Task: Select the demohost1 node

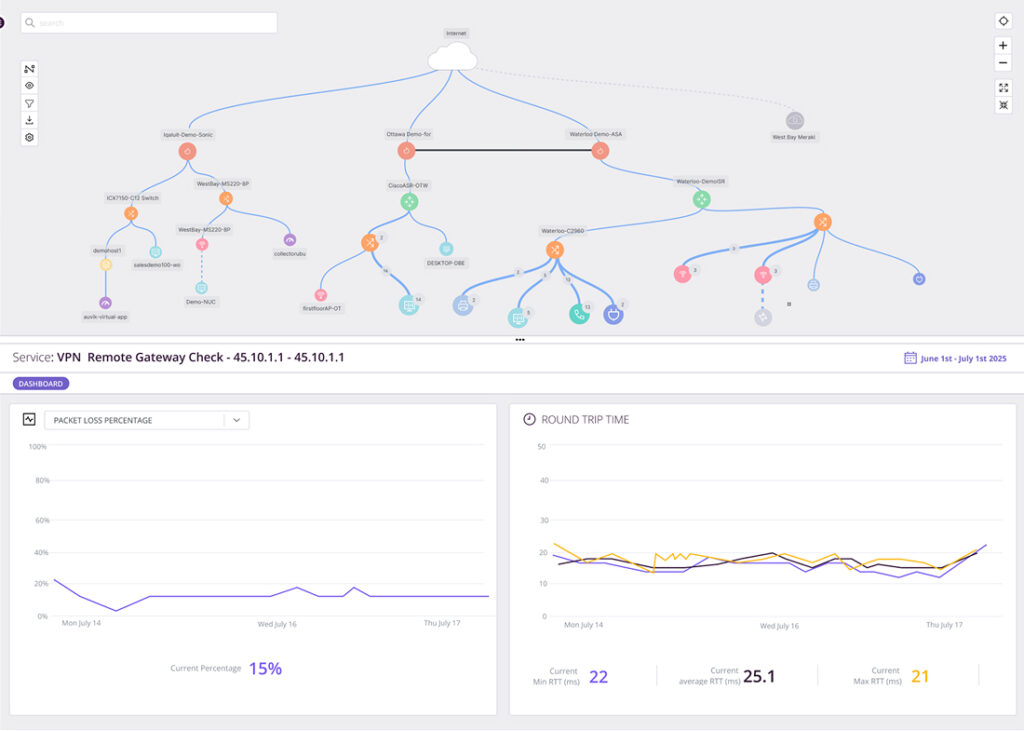Action: click(x=106, y=265)
